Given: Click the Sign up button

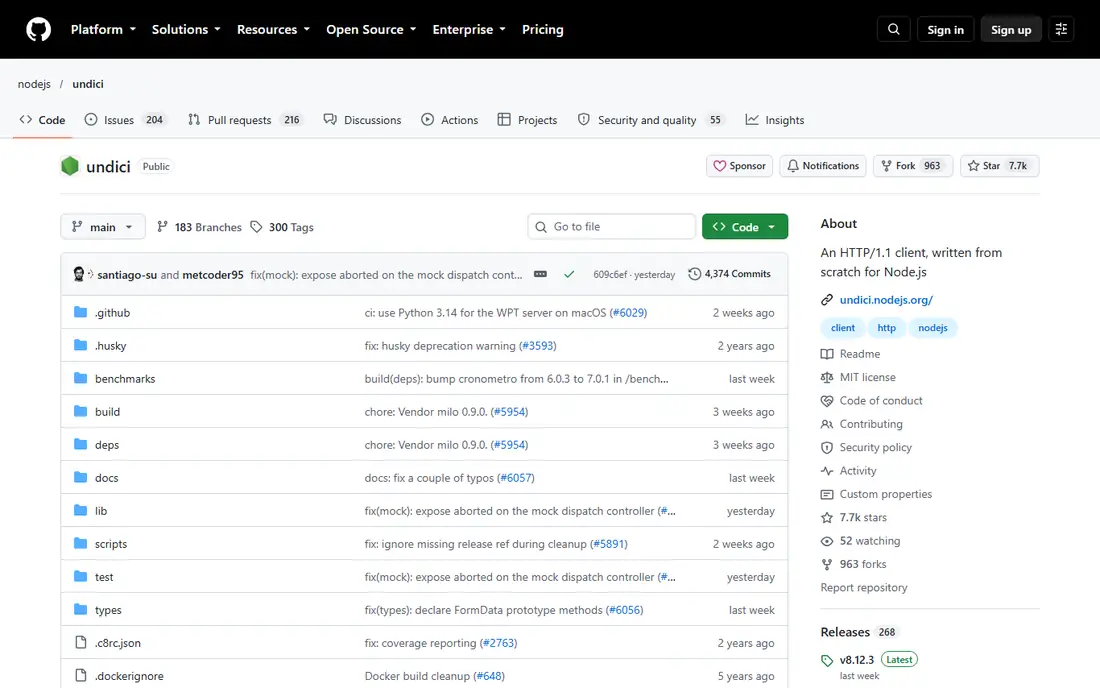Looking at the screenshot, I should pos(1011,29).
